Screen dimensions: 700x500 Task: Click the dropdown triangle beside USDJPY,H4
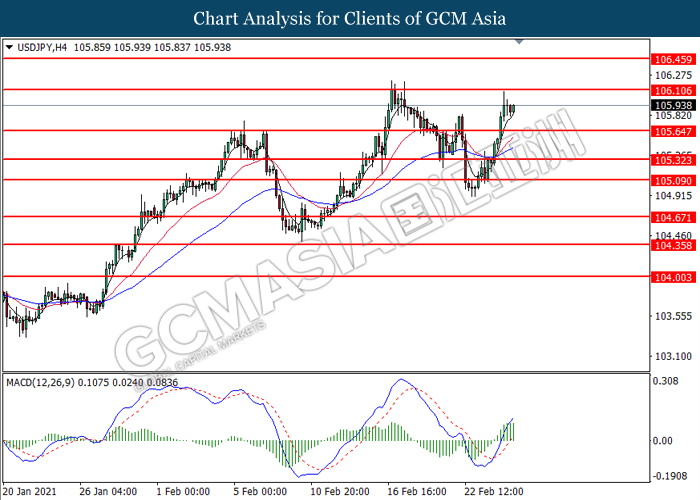9,47
